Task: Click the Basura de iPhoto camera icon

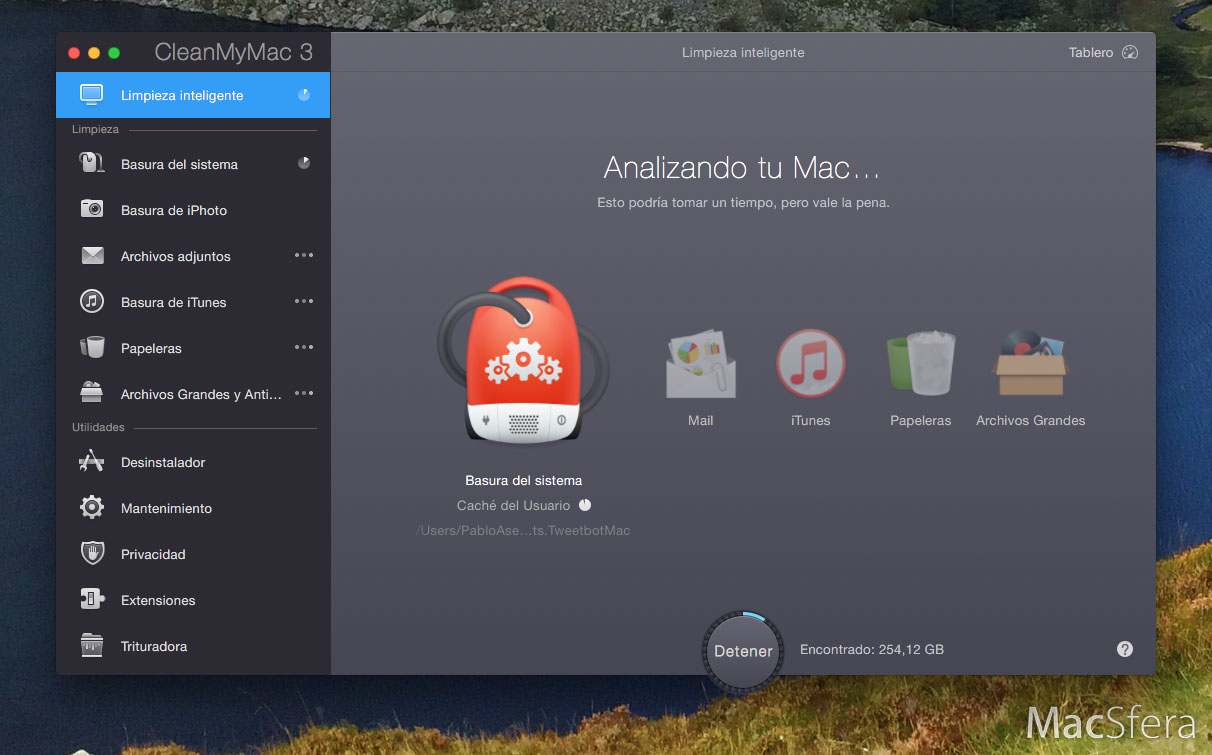Action: coord(92,209)
